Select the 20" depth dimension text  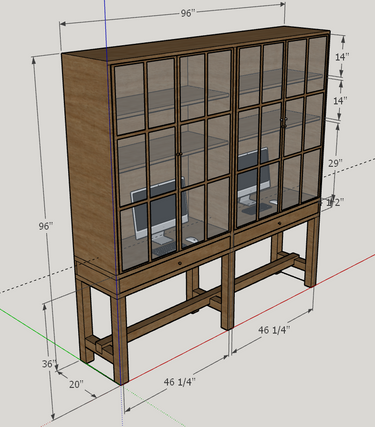[76, 384]
